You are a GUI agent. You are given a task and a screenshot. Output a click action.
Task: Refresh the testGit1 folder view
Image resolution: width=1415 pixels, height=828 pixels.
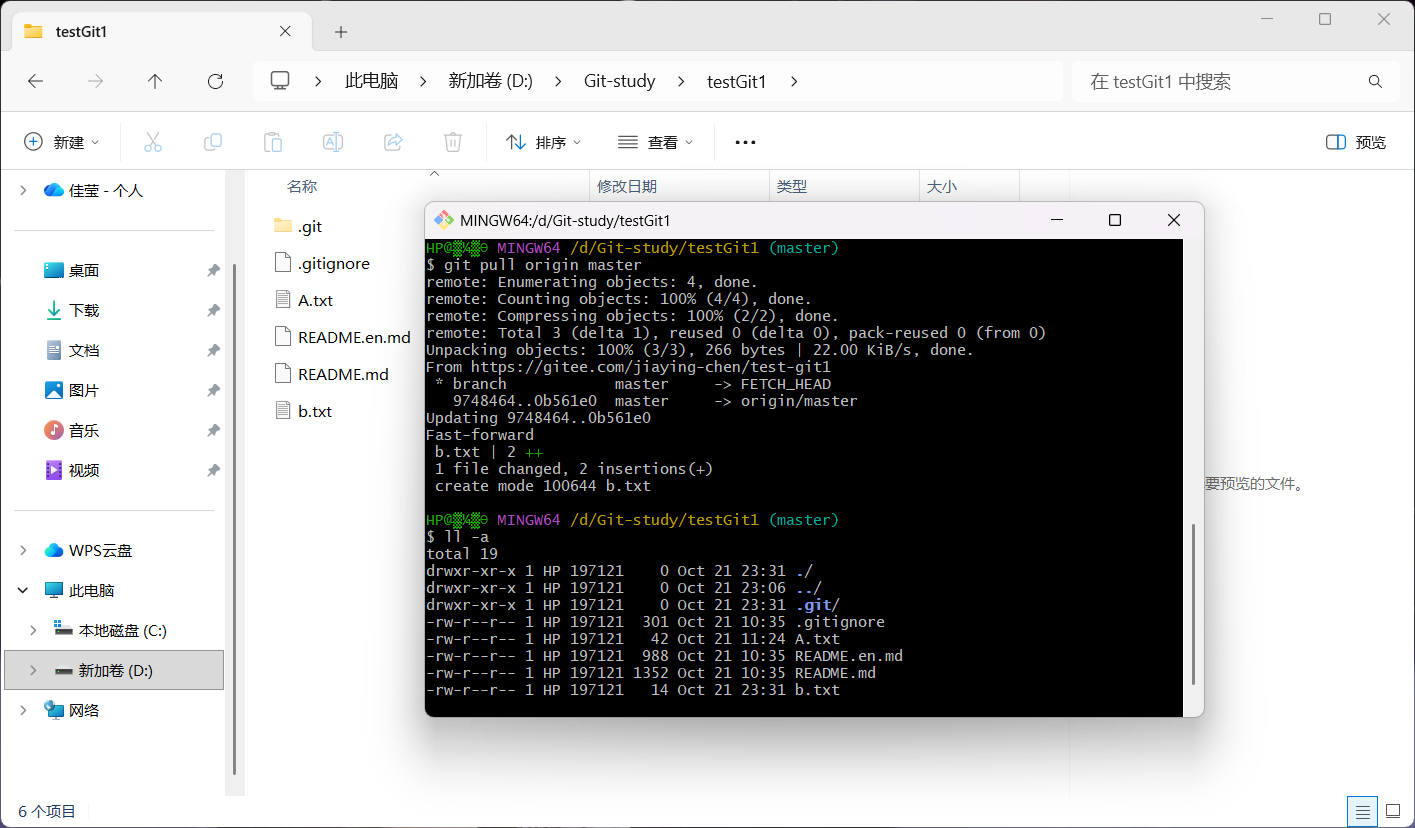point(215,81)
